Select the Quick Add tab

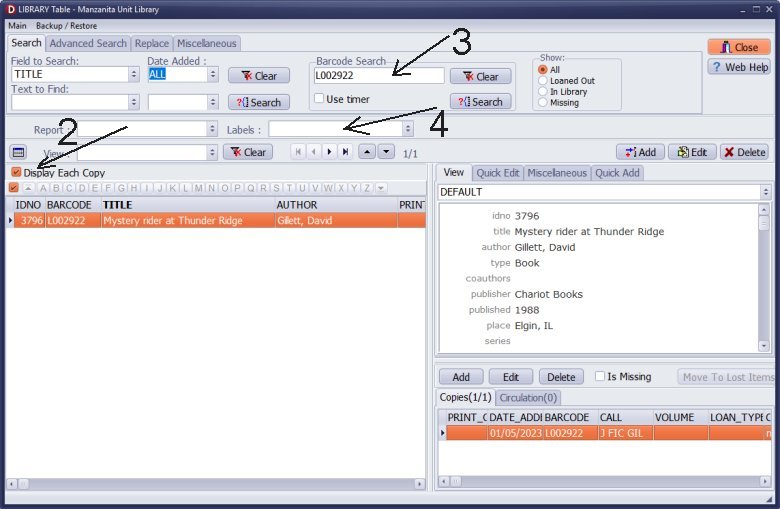pos(617,173)
